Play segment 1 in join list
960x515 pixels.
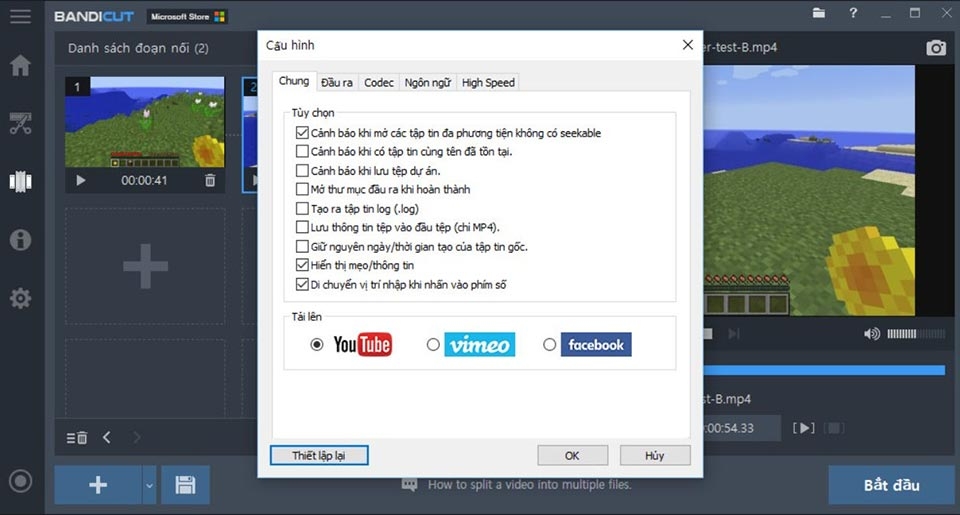click(x=81, y=181)
